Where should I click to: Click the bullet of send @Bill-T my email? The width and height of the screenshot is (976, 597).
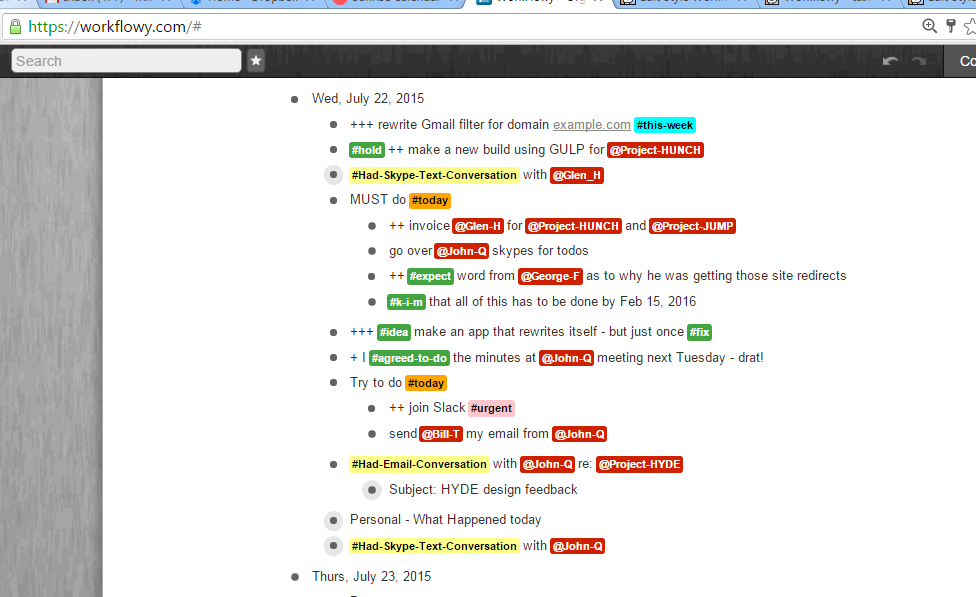point(372,434)
